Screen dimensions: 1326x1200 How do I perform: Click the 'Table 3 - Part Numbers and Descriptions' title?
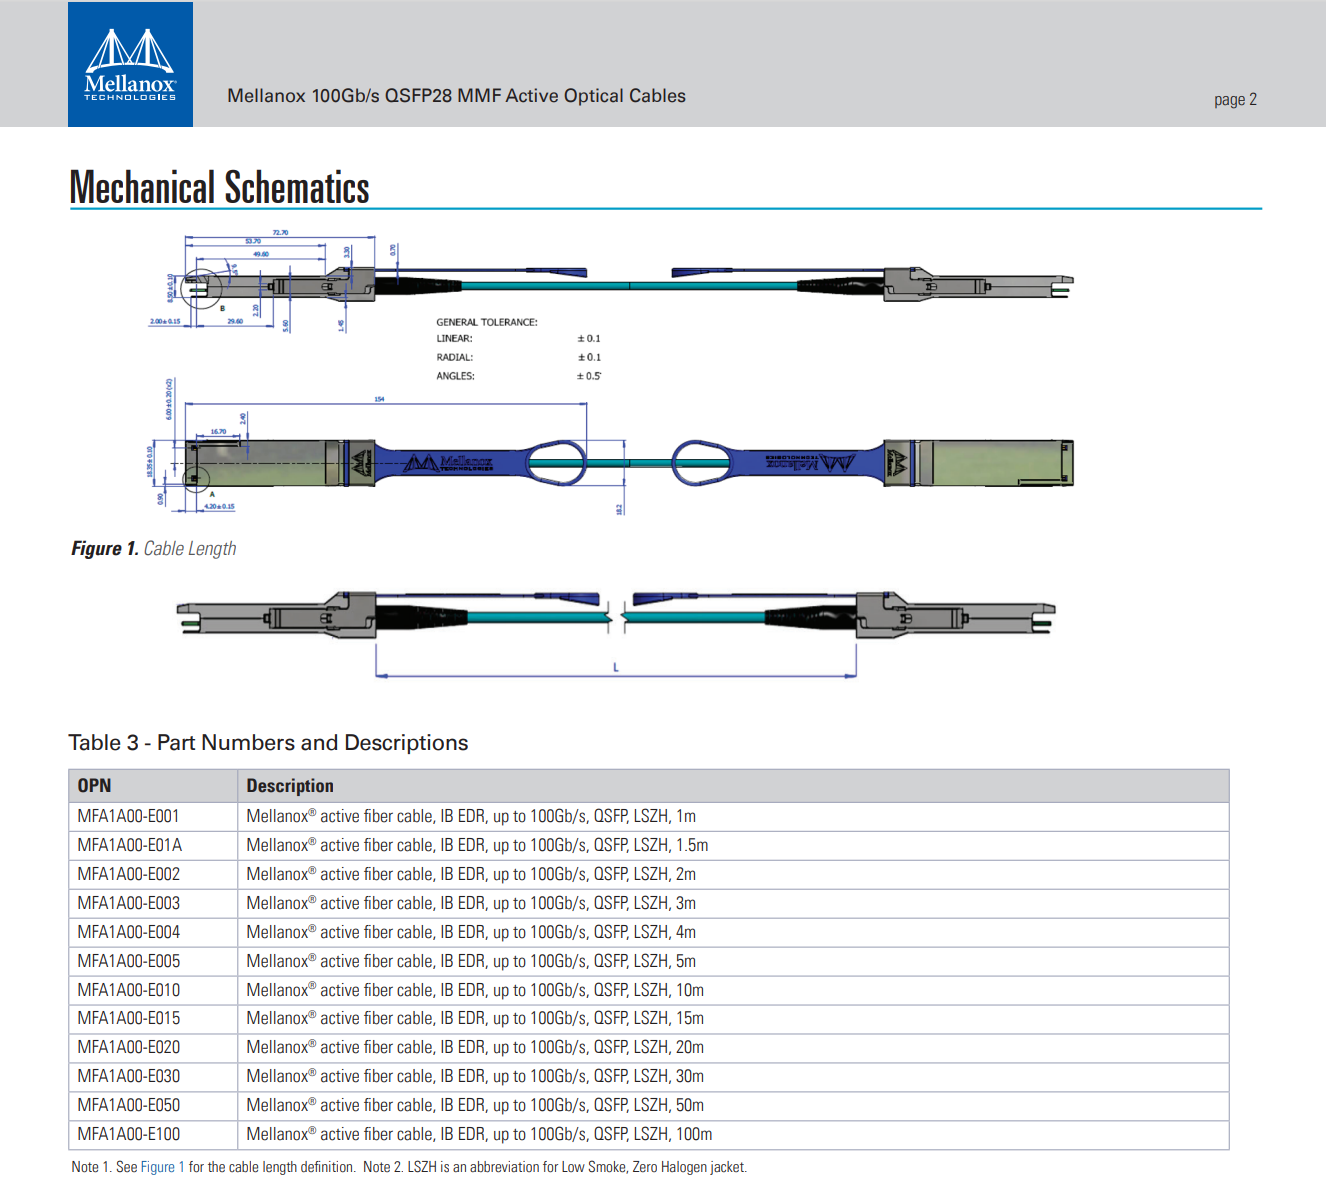coord(268,743)
